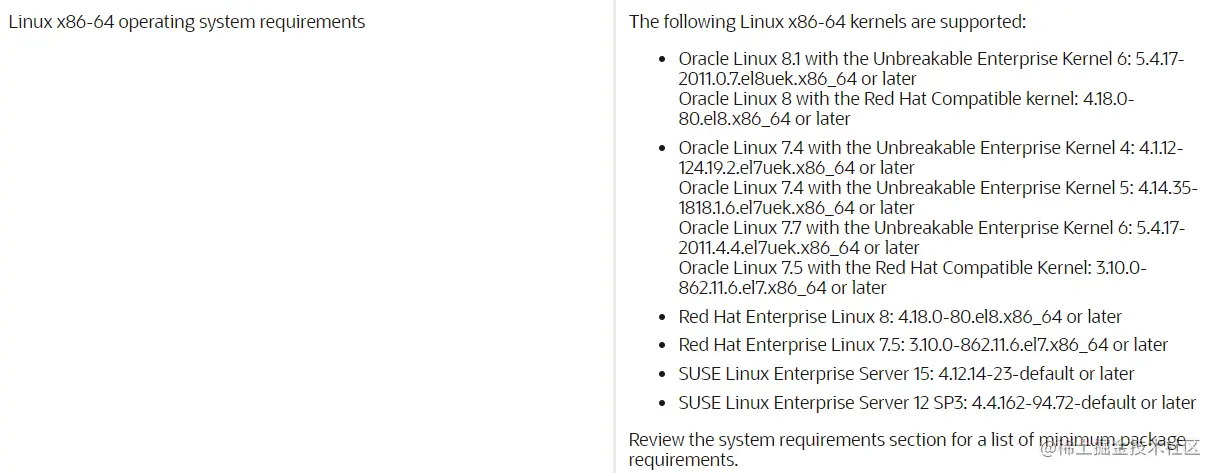
Task: Click the Oracle Linux 7.5 Red Hat Compatible line
Action: pyautogui.click(x=912, y=268)
